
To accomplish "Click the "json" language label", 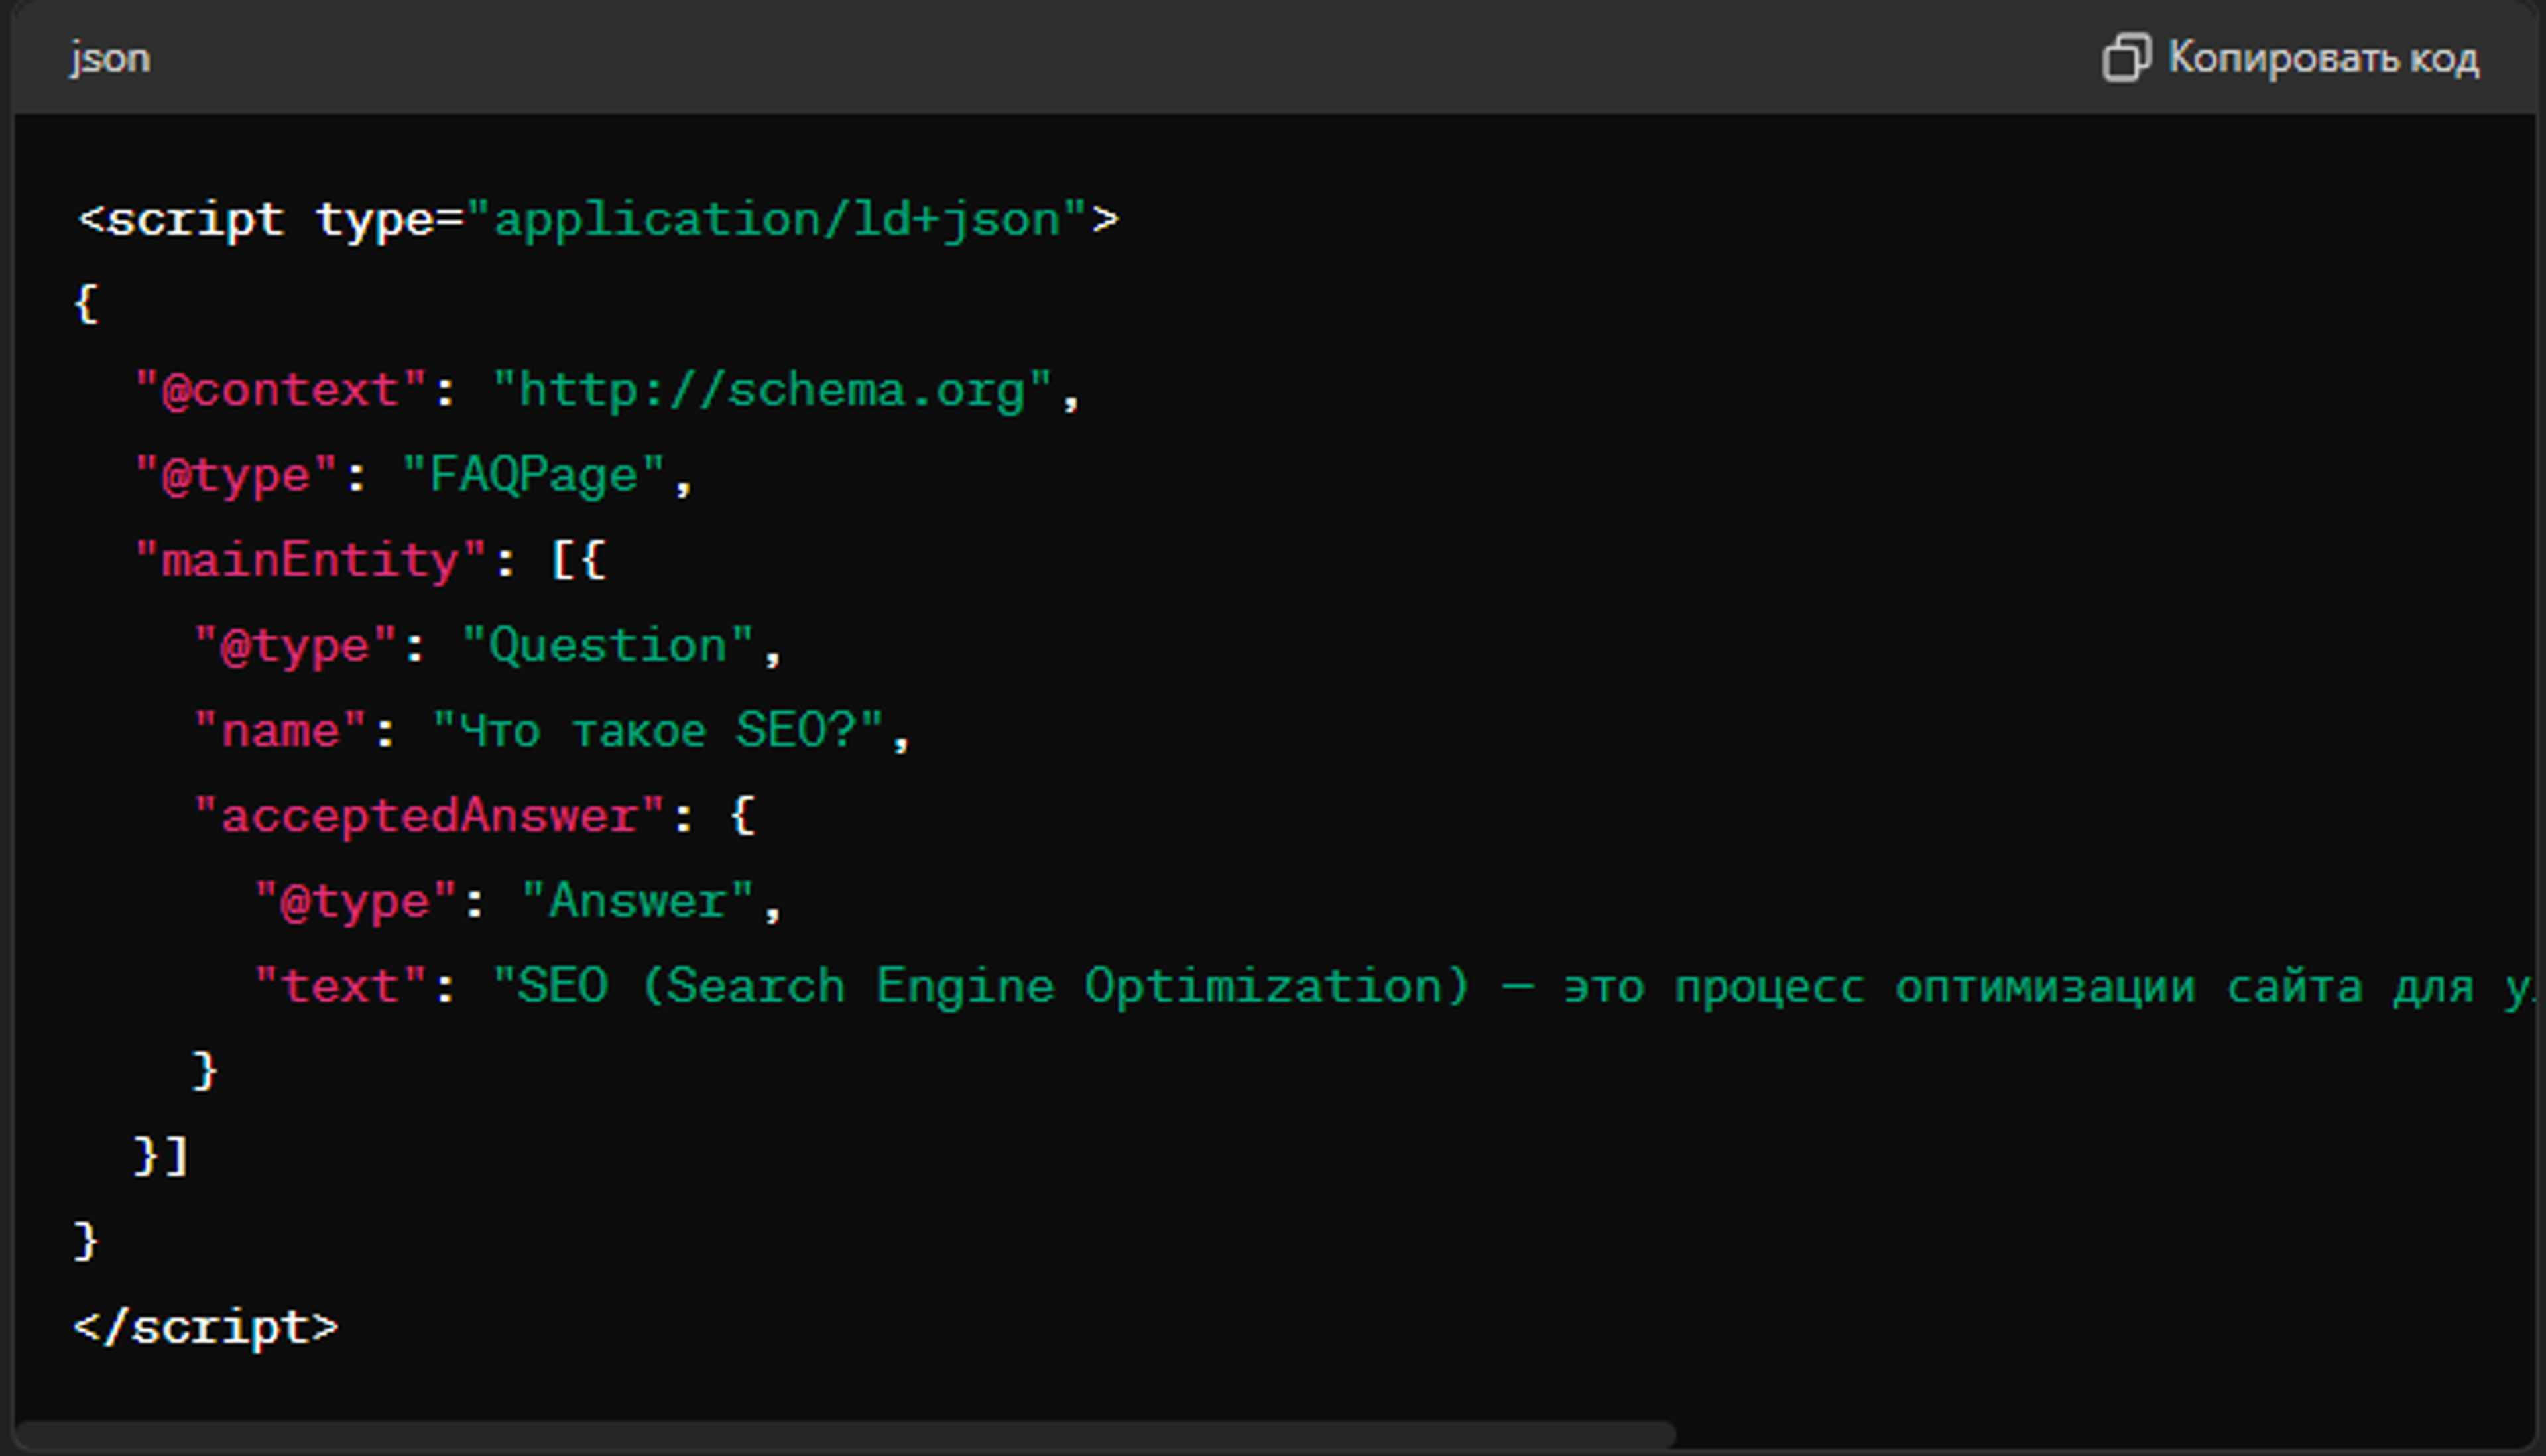I will [x=110, y=58].
